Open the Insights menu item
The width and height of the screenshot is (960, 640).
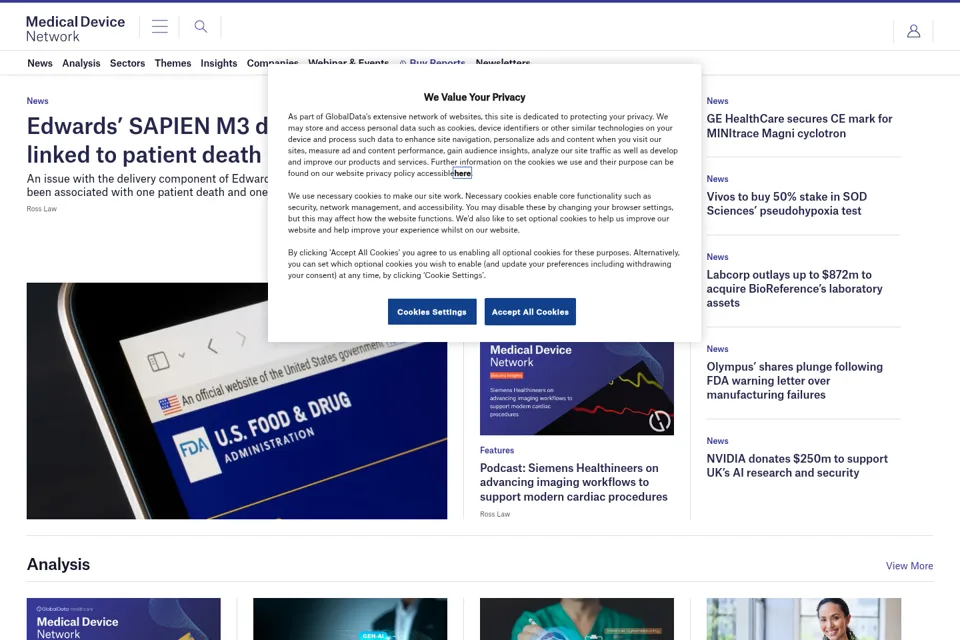[219, 63]
